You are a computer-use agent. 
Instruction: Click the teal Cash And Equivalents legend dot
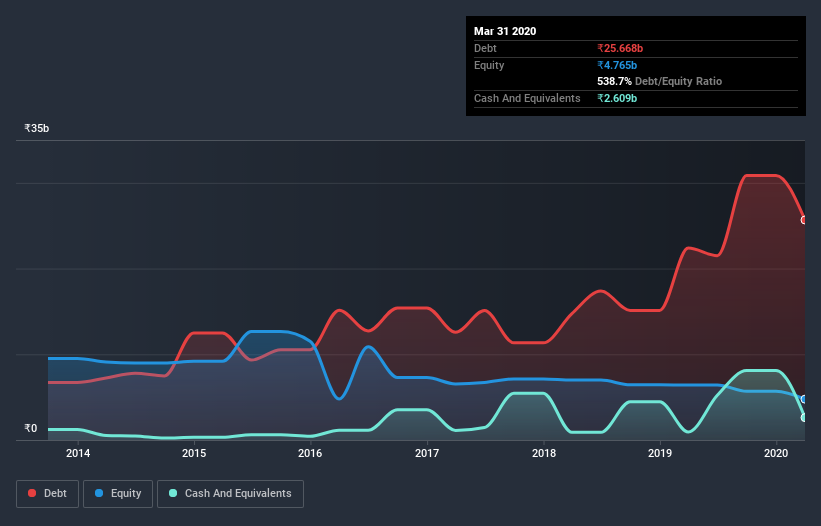[x=173, y=493]
